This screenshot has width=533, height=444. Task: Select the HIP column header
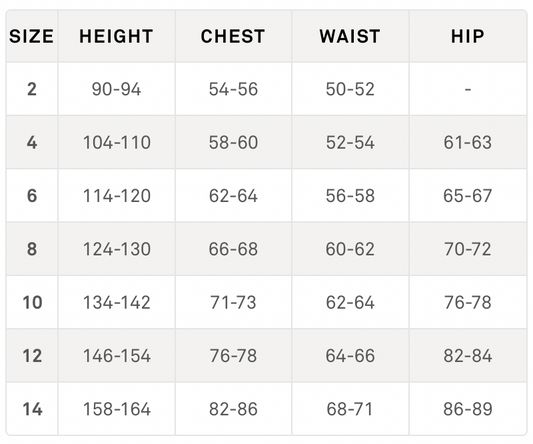(468, 36)
